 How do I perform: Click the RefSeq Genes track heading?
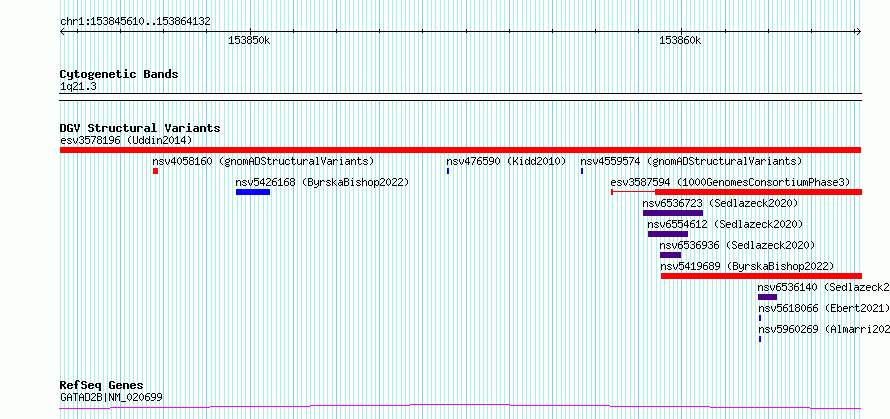pyautogui.click(x=101, y=386)
